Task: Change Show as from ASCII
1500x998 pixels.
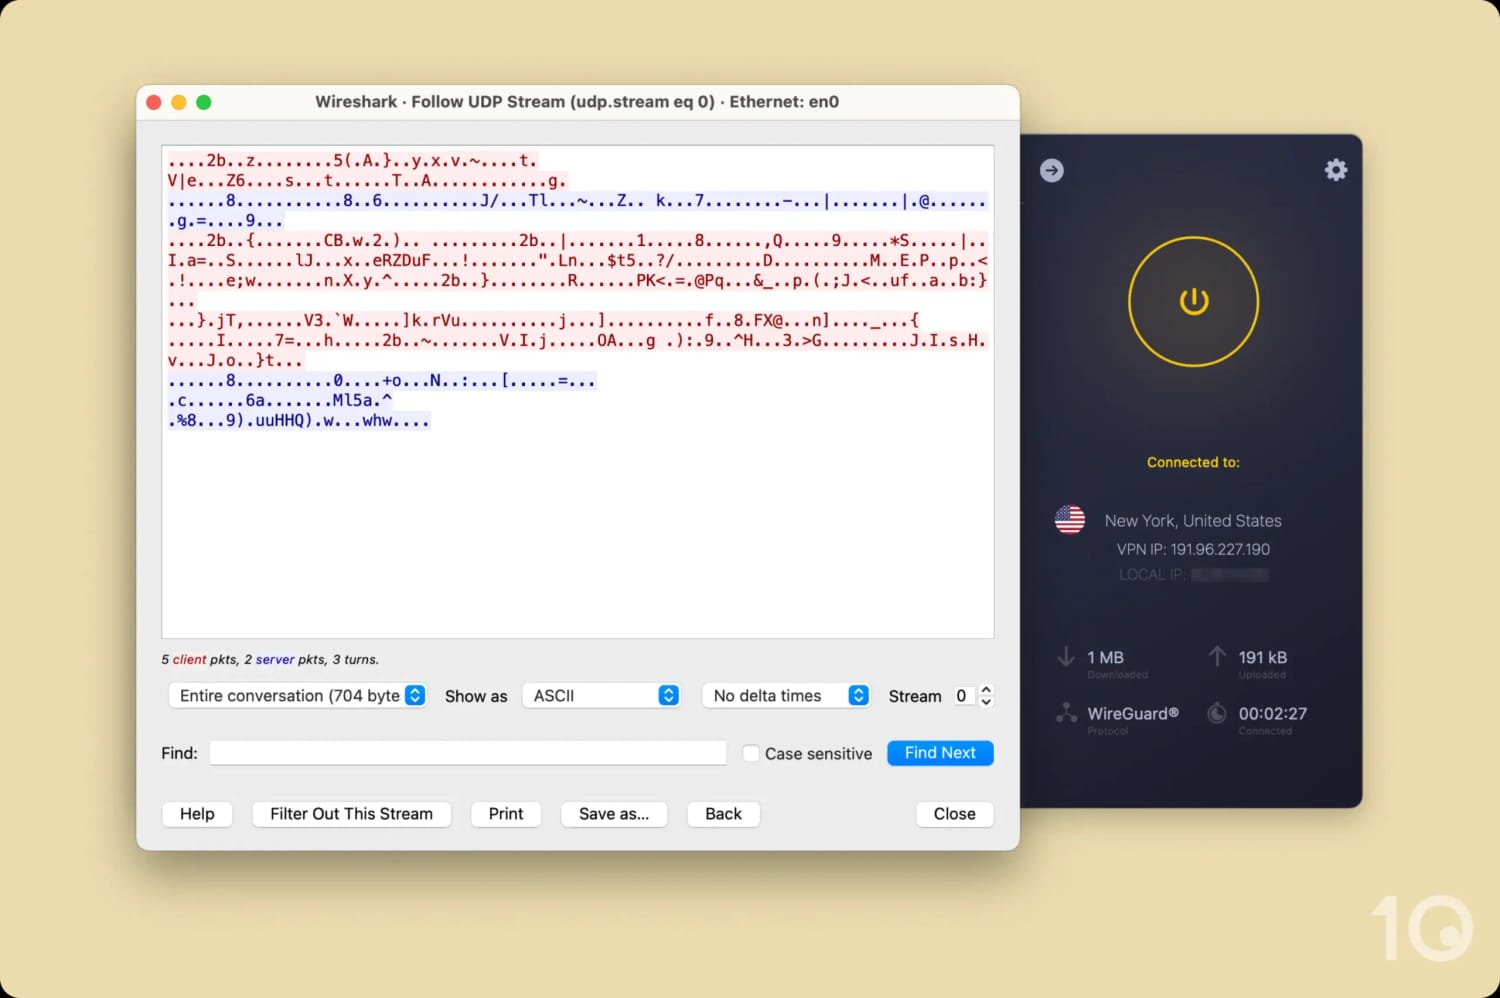Action: coord(601,695)
